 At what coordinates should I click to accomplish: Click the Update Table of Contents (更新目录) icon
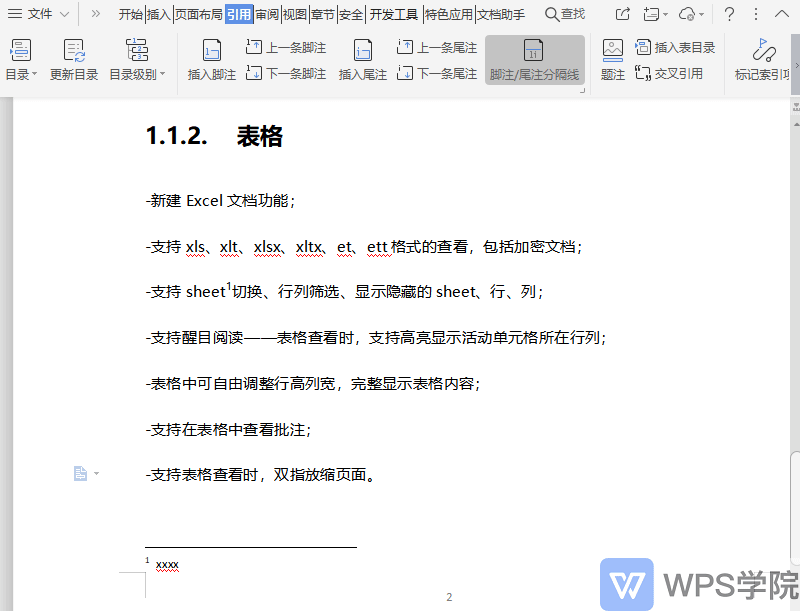74,50
